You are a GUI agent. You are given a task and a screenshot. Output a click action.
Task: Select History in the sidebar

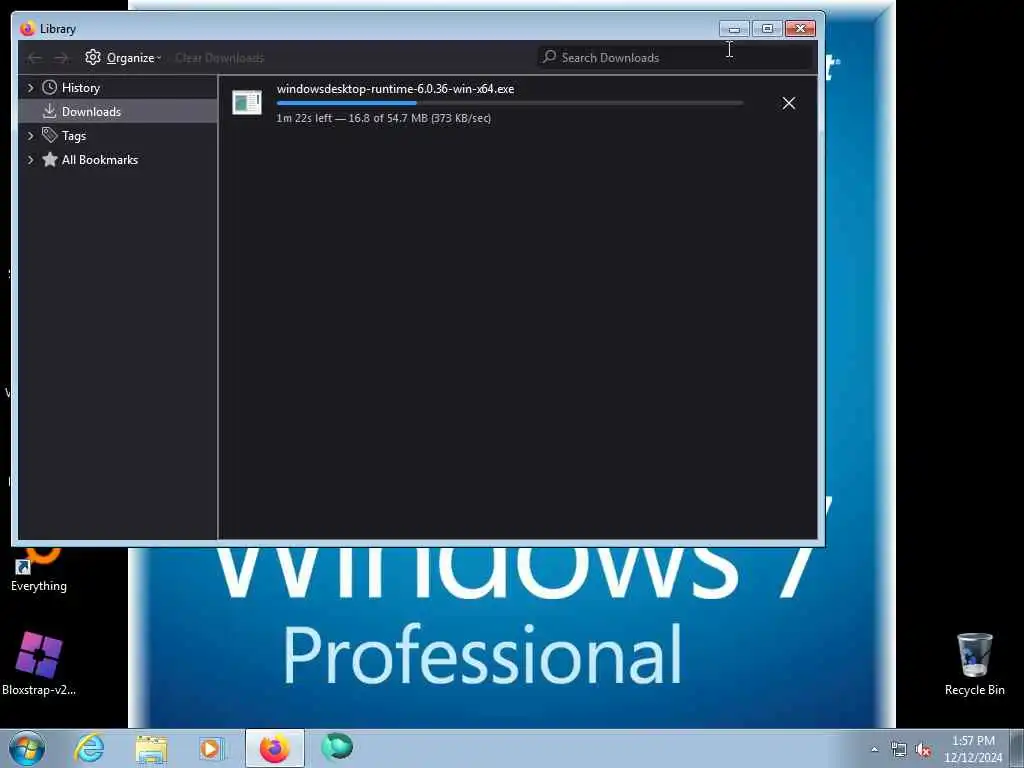[118, 88]
